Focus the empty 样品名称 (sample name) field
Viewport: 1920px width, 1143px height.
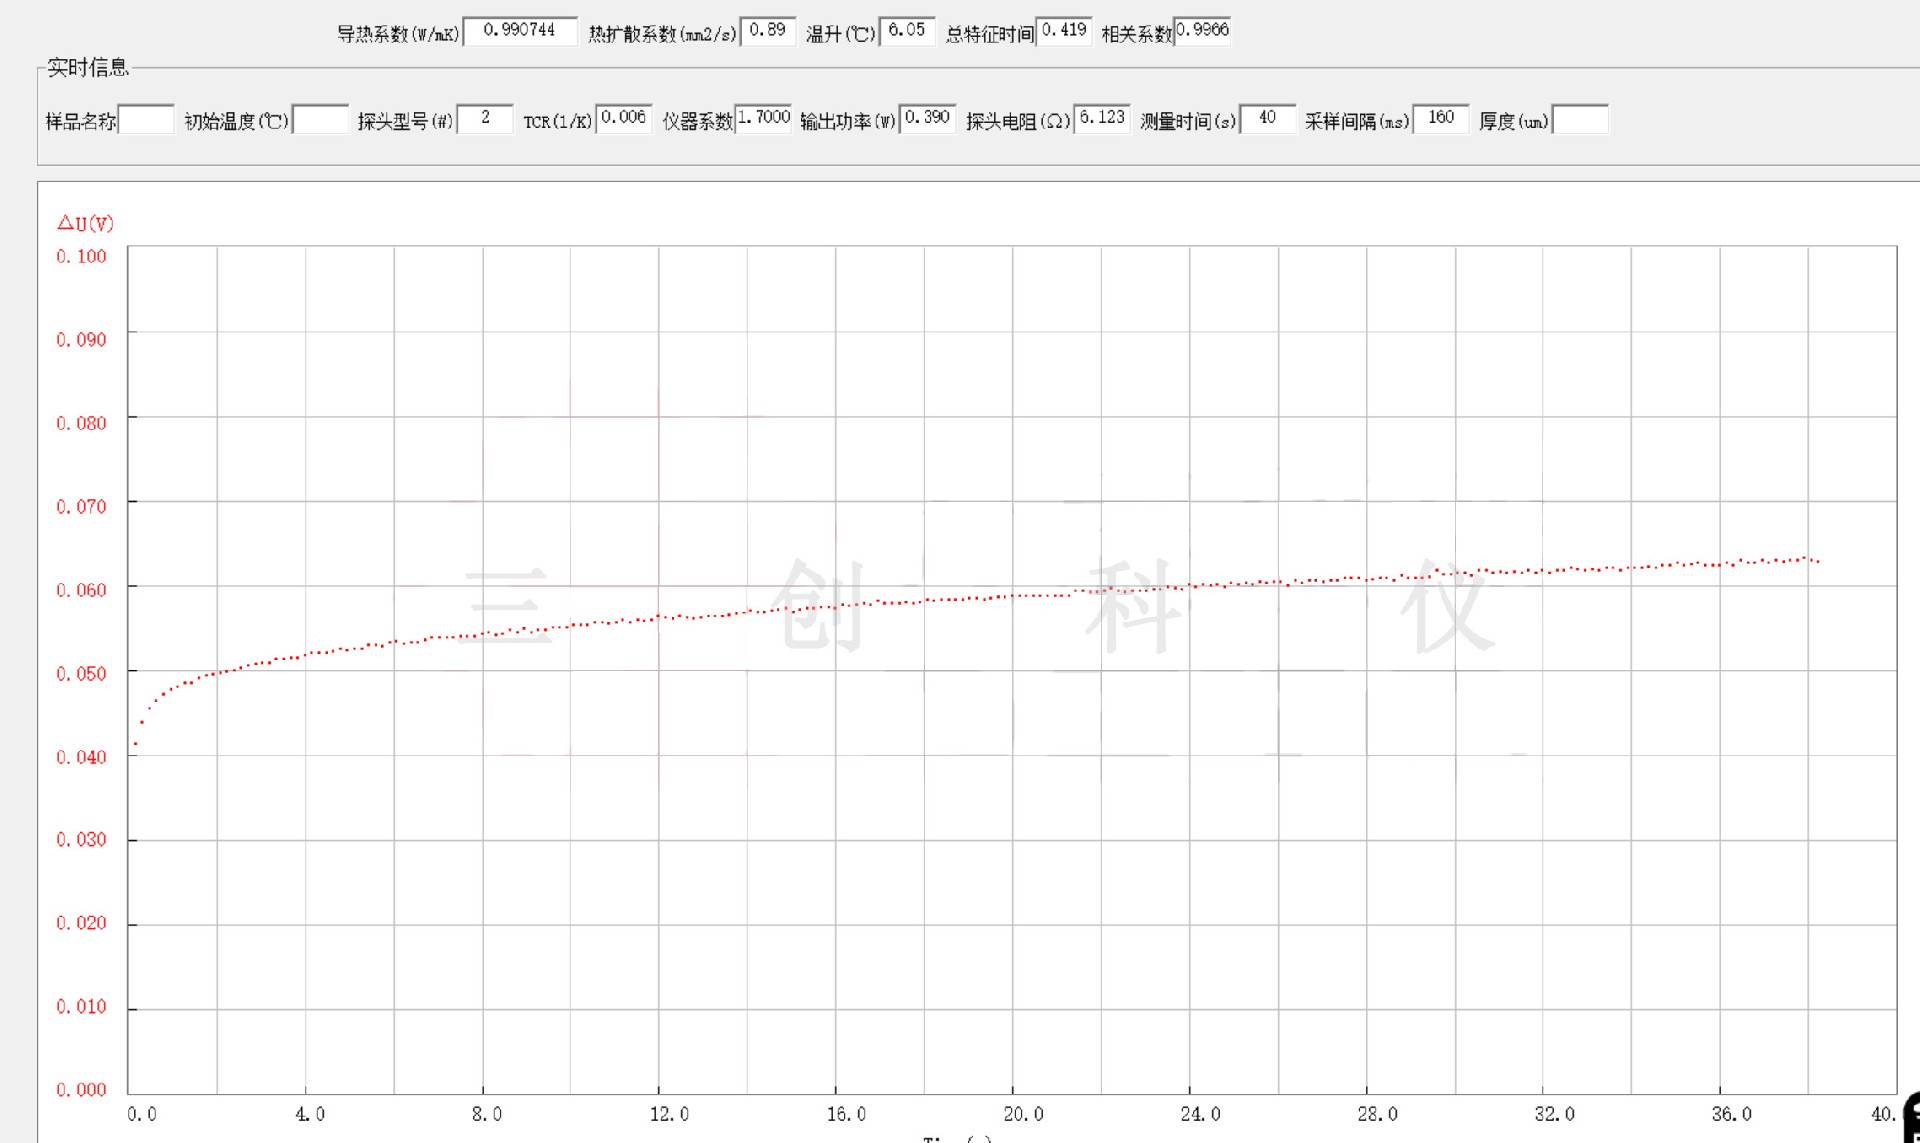146,120
